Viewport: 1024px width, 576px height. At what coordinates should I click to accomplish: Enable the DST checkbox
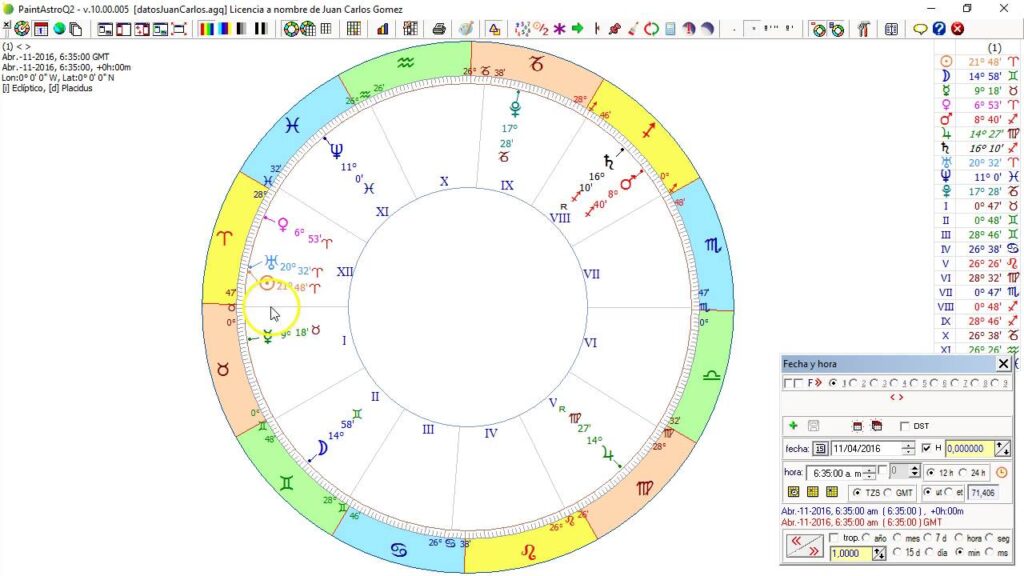click(905, 426)
